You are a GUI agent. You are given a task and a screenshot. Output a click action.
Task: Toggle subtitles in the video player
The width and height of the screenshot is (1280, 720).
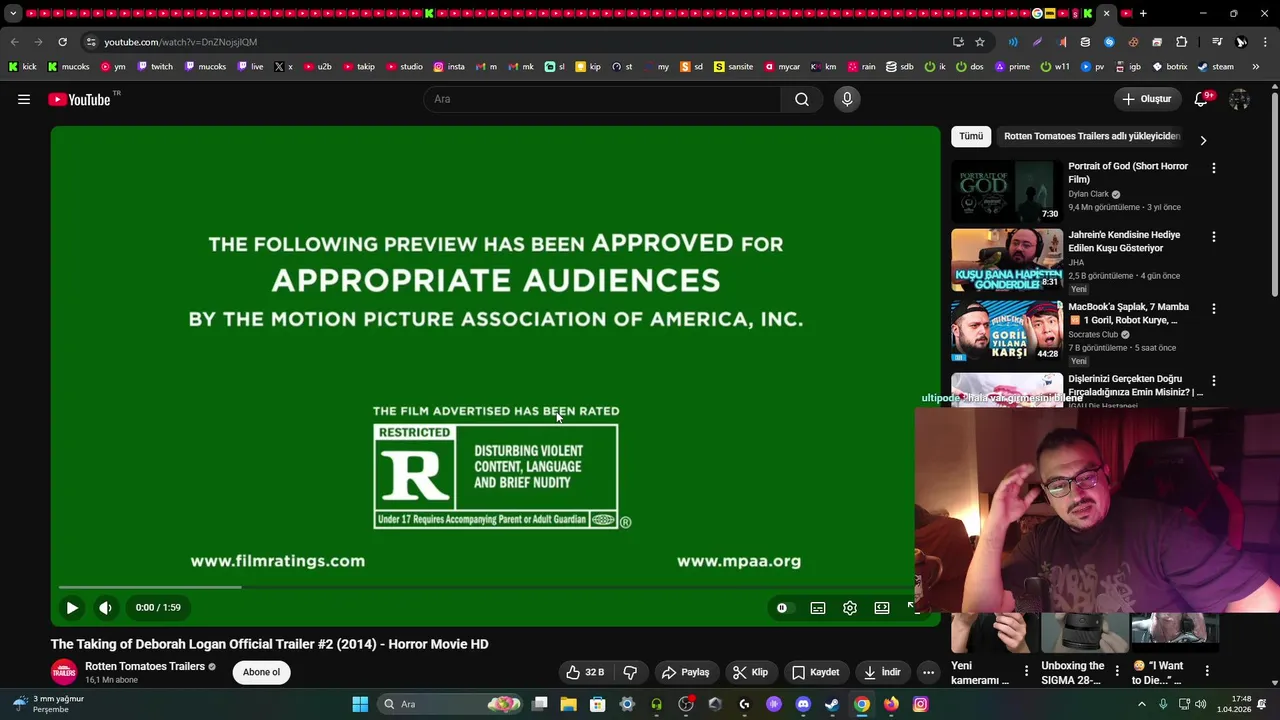(818, 607)
